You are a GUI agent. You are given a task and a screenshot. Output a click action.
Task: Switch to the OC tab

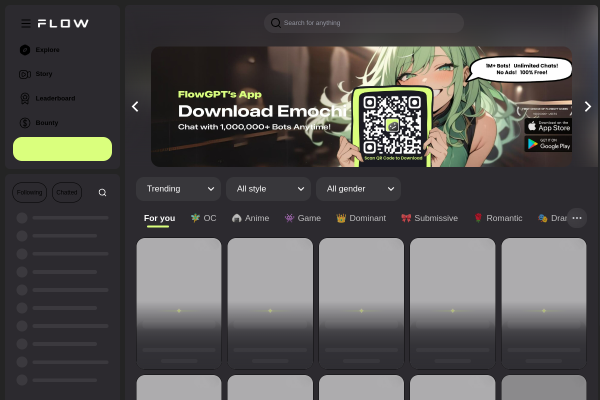click(204, 218)
